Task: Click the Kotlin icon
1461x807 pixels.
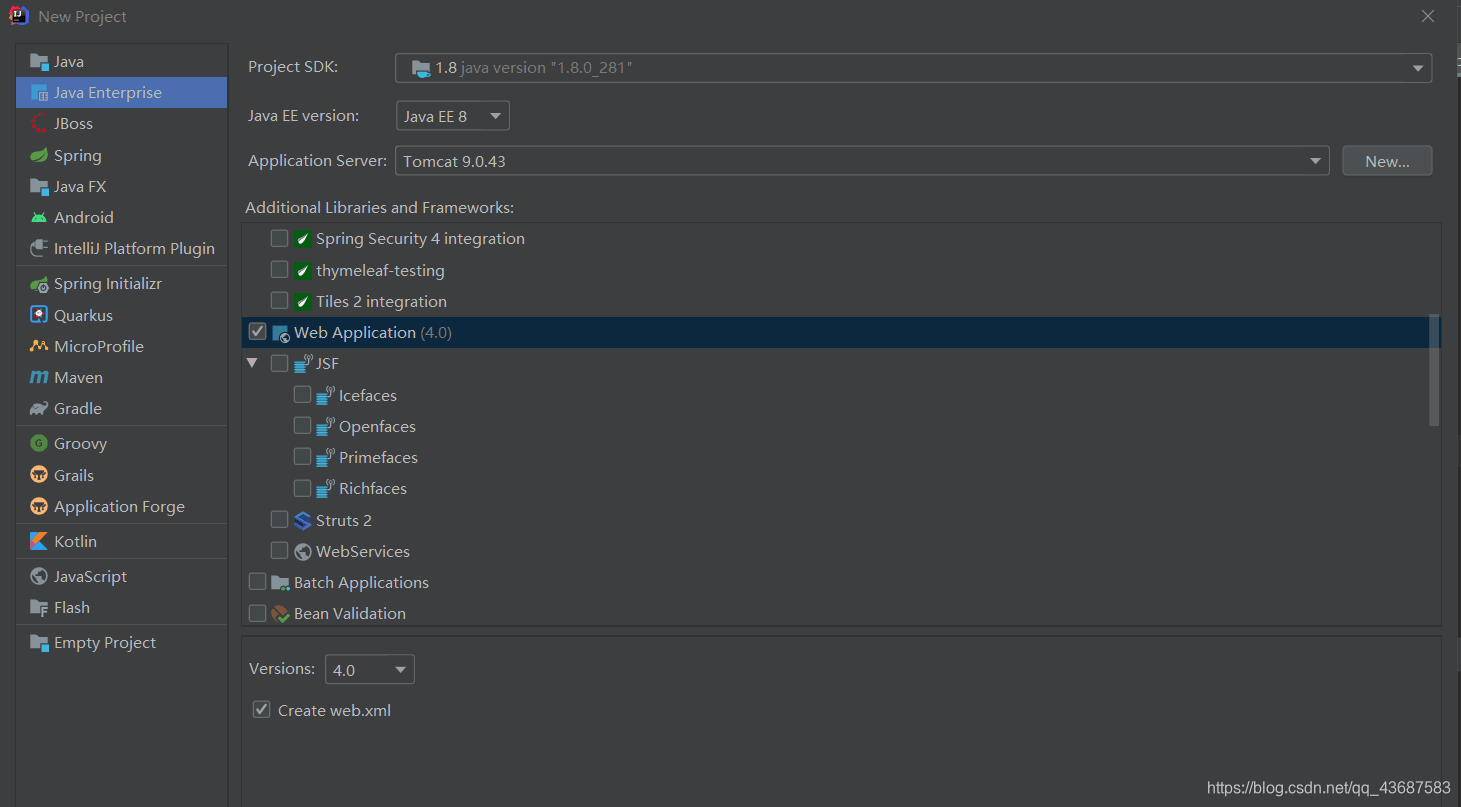Action: (39, 541)
